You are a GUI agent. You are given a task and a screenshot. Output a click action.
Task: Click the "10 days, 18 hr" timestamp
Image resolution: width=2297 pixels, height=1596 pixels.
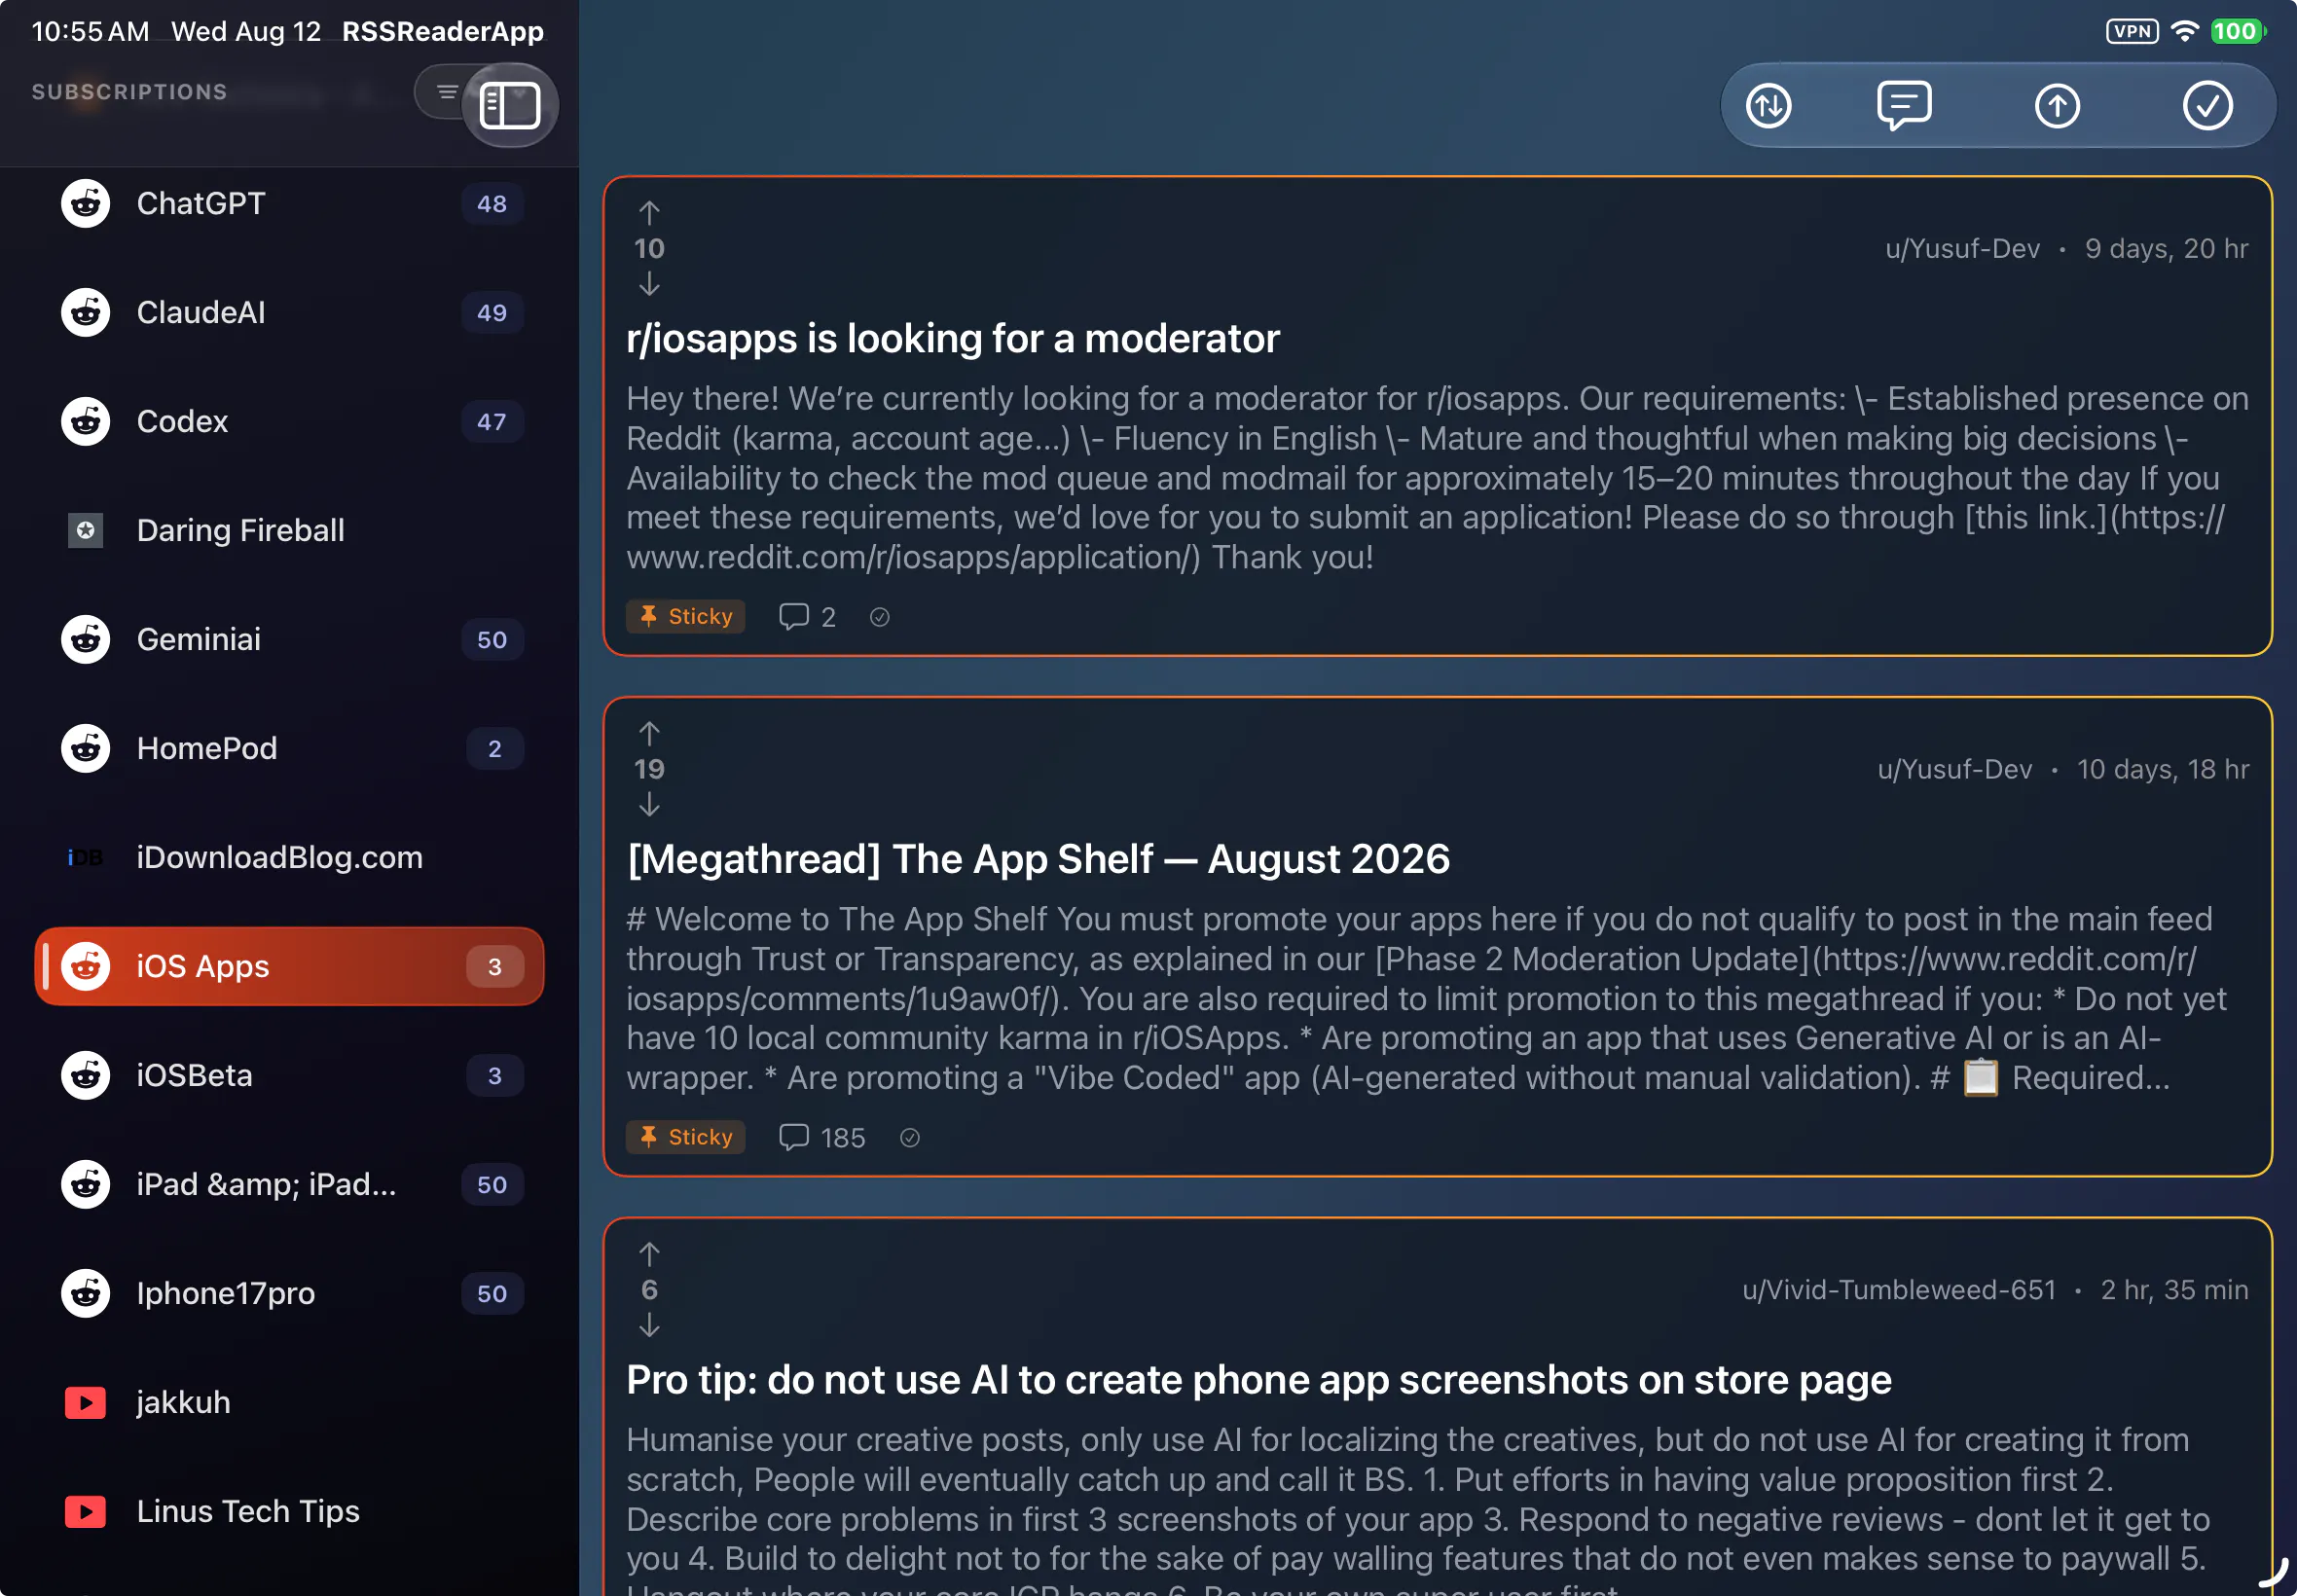coord(2162,769)
